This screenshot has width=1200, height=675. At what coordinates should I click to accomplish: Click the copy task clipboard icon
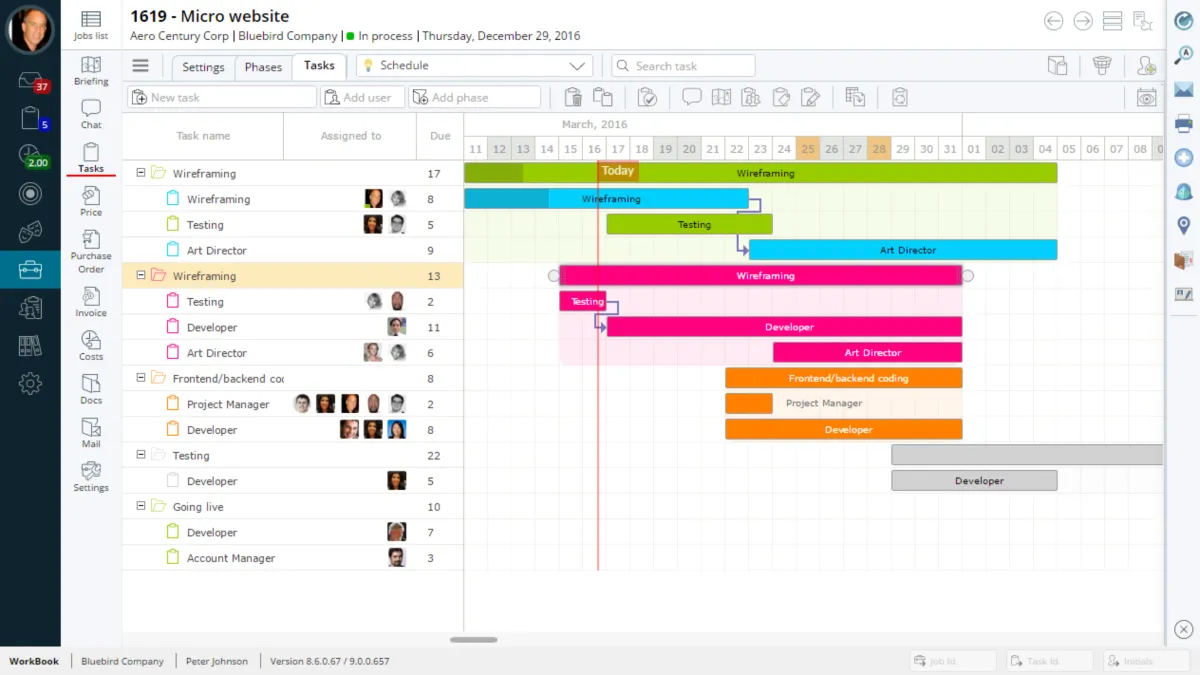pyautogui.click(x=602, y=97)
